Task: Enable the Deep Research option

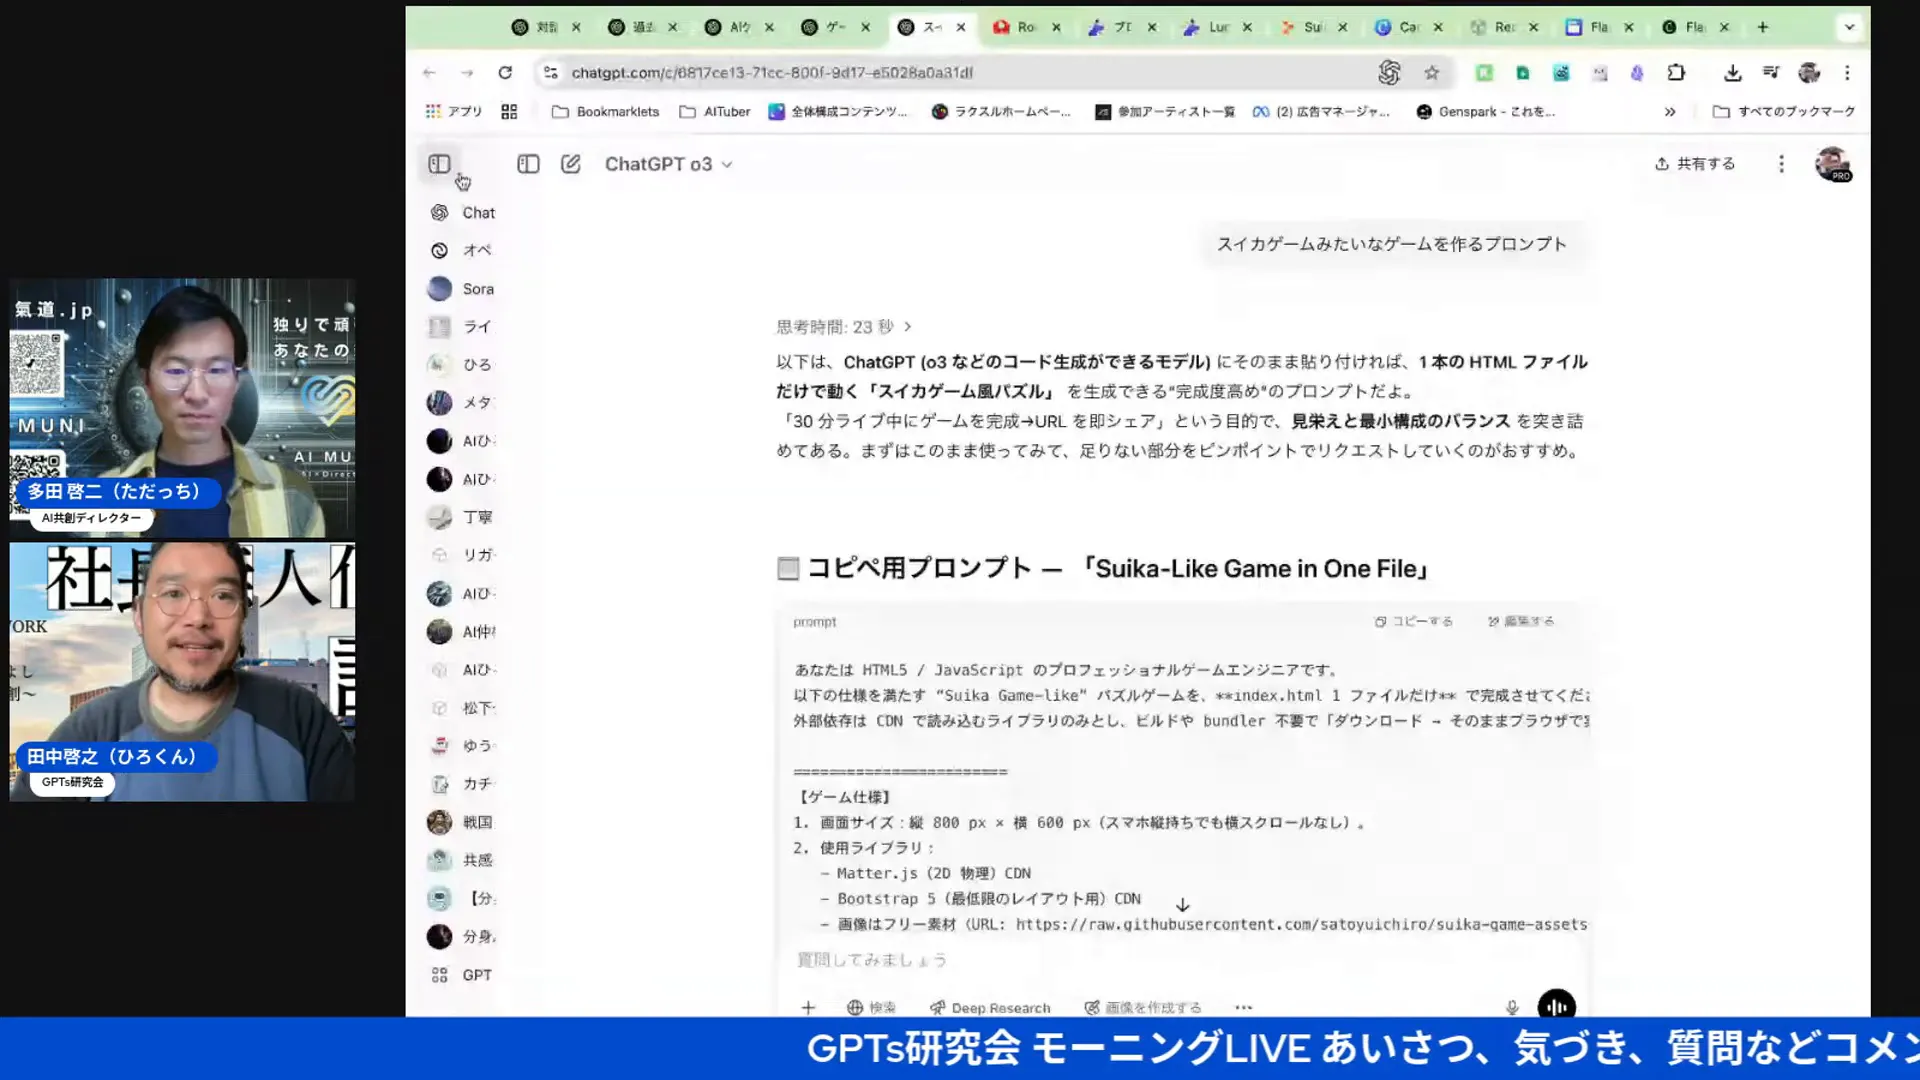Action: tap(990, 1008)
